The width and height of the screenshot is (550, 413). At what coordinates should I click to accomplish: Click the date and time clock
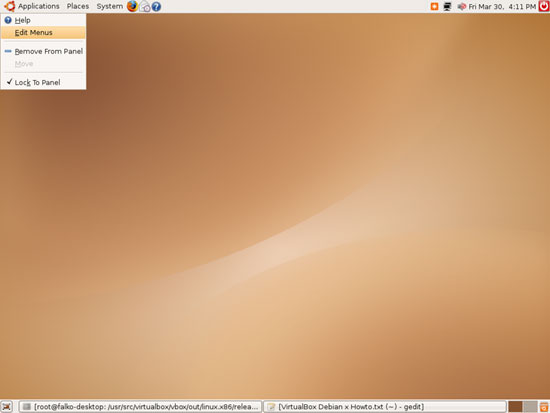[502, 6]
